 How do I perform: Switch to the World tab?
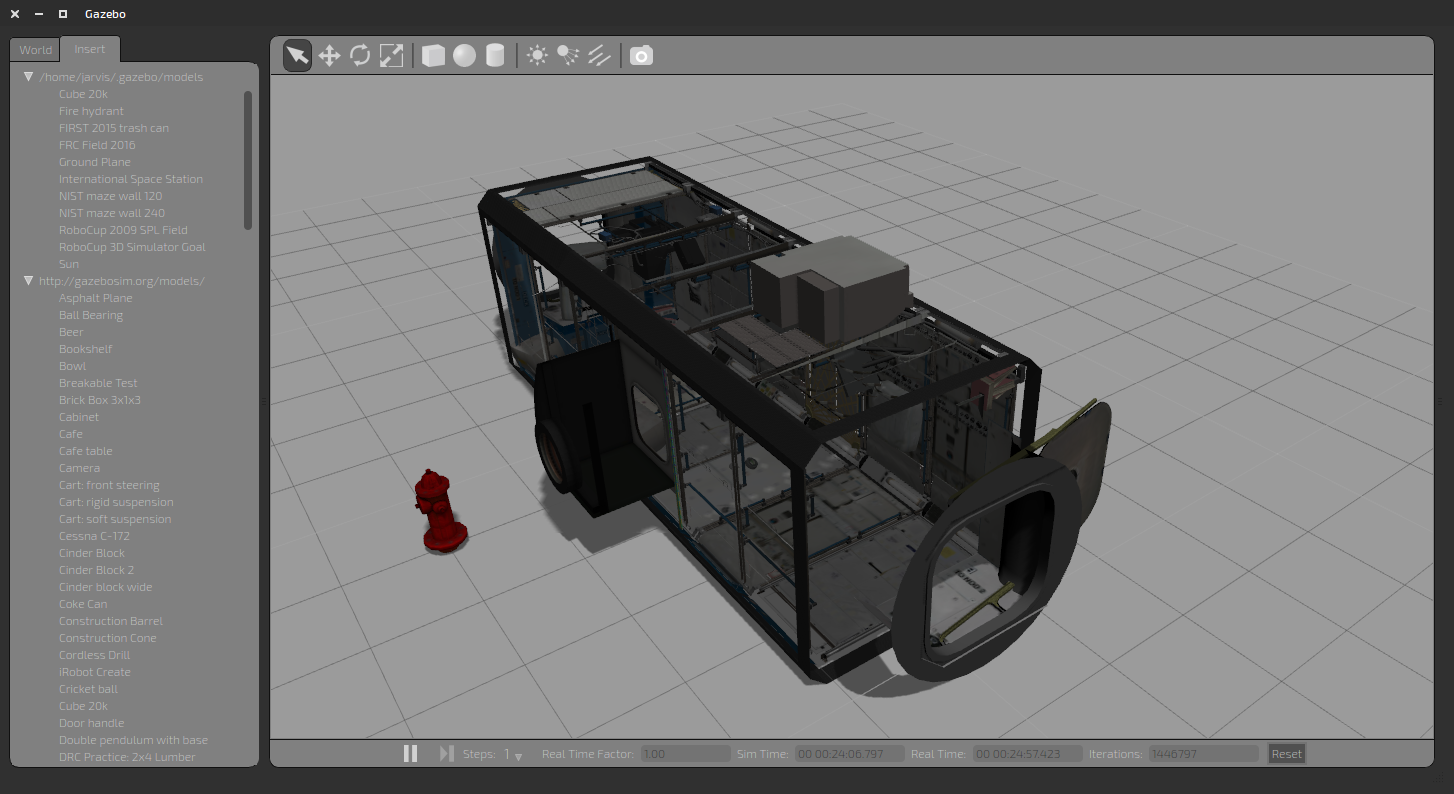35,50
